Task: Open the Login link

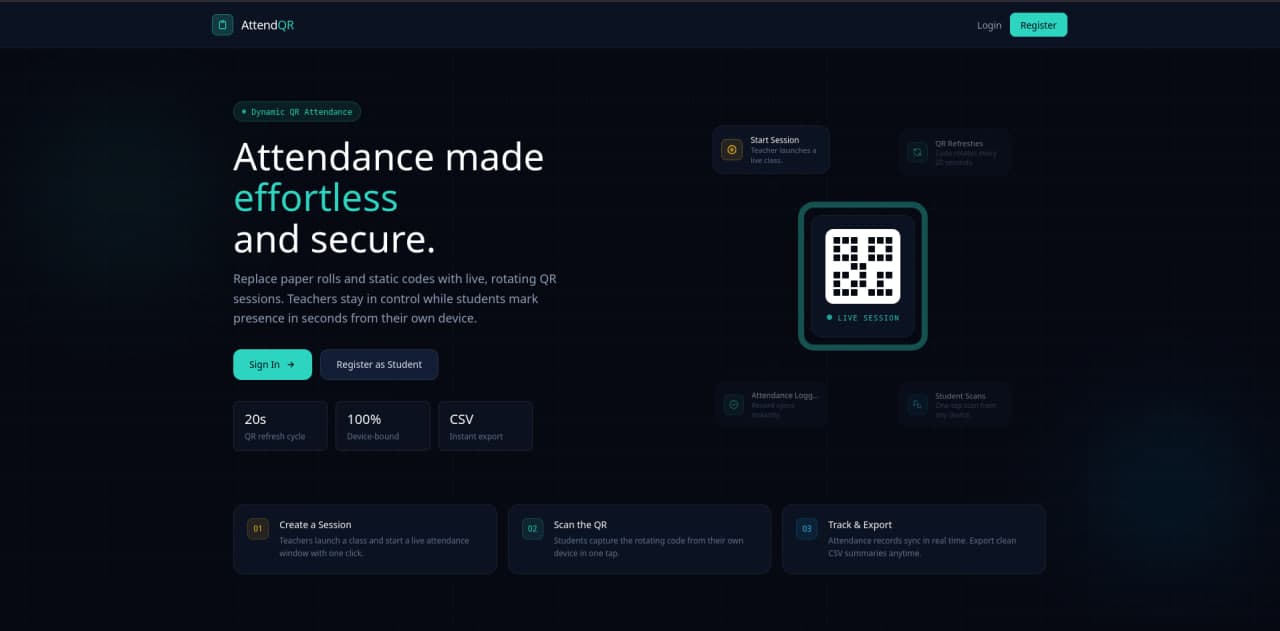Action: (x=989, y=25)
